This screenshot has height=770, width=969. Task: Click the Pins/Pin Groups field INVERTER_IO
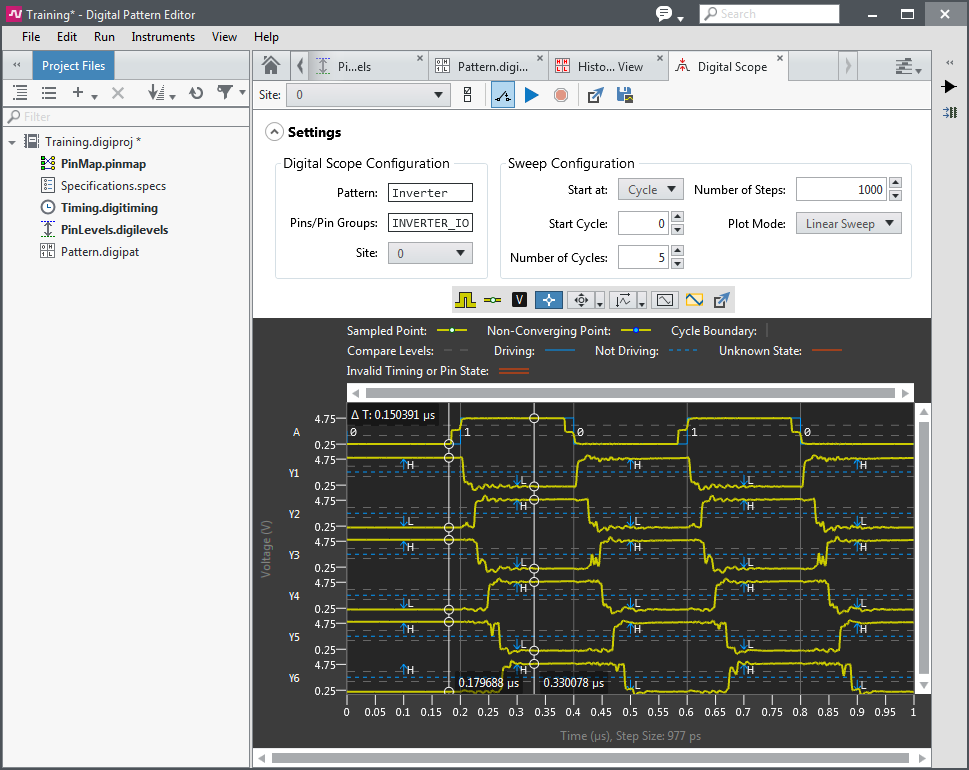[430, 223]
